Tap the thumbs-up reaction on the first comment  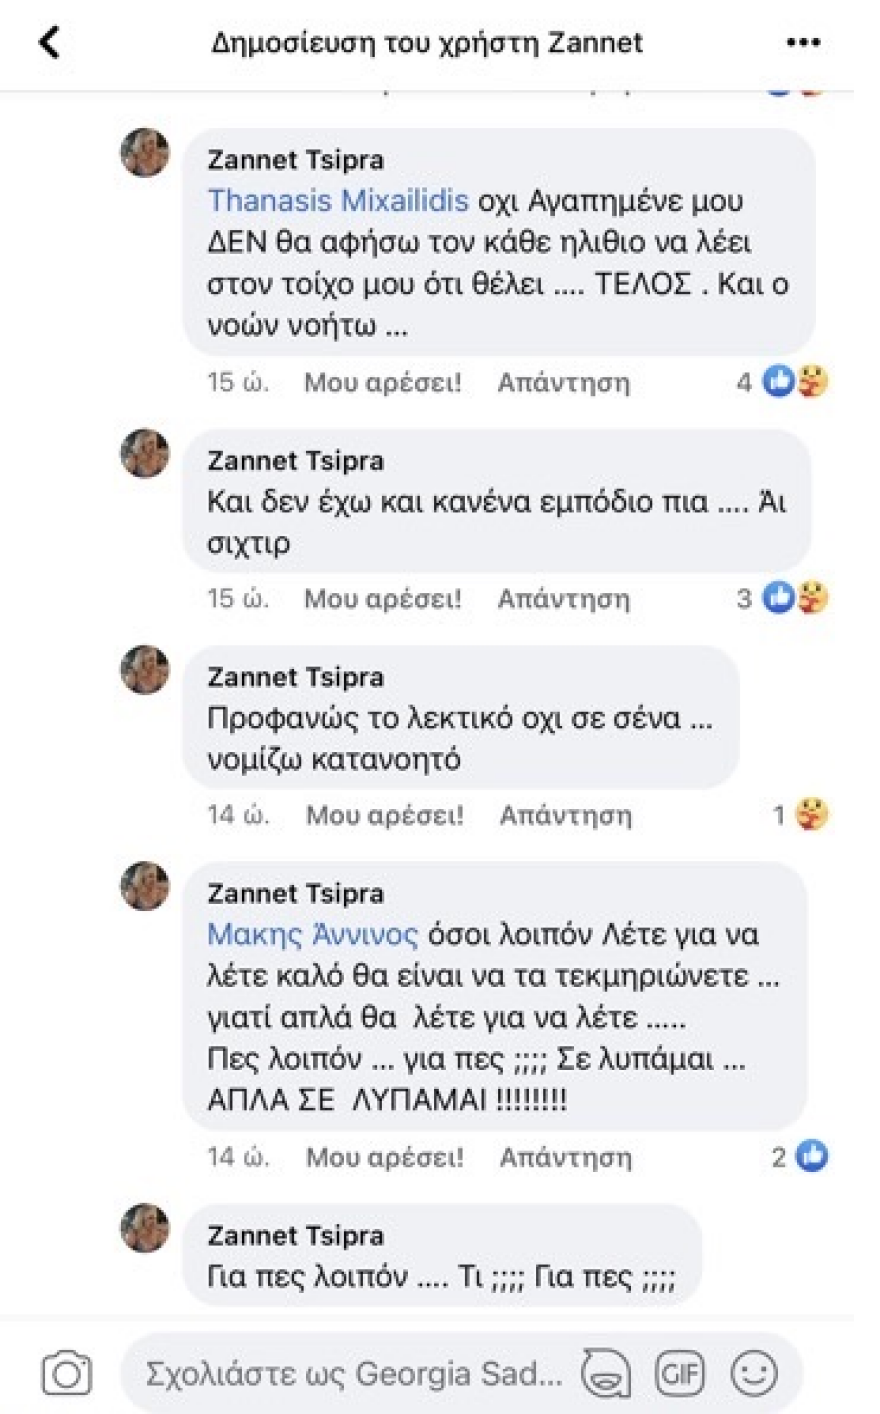(779, 380)
